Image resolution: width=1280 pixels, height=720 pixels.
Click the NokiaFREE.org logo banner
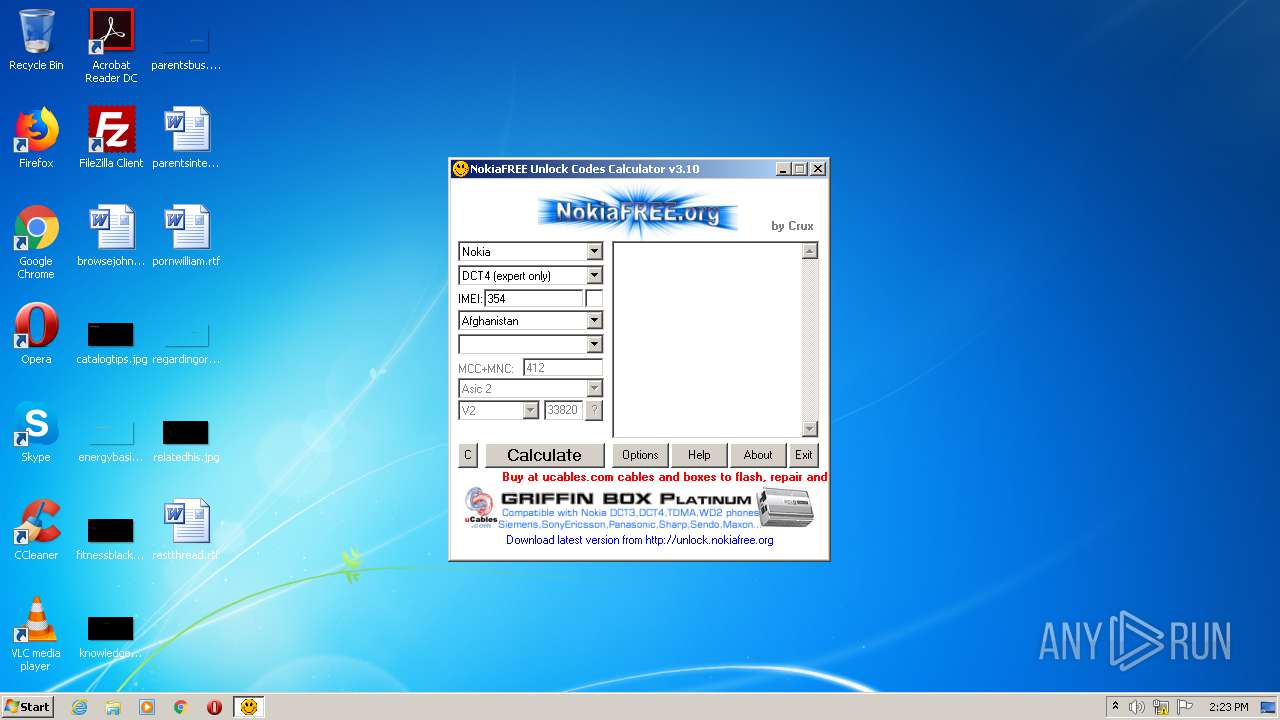tap(637, 212)
